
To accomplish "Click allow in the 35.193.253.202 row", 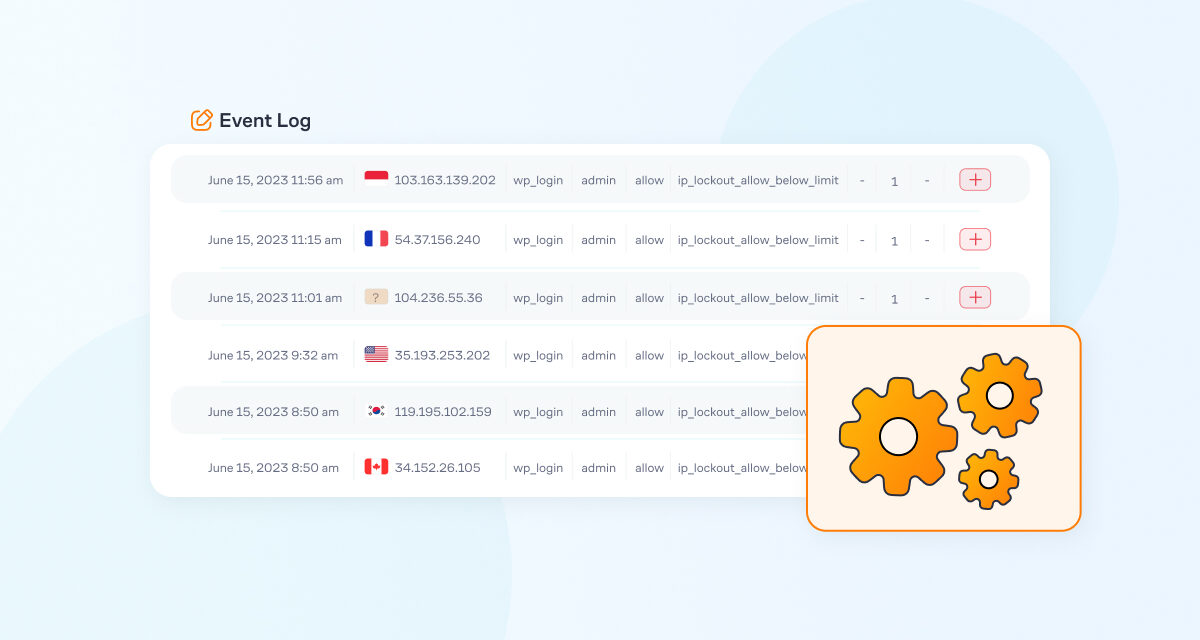I will pos(649,355).
